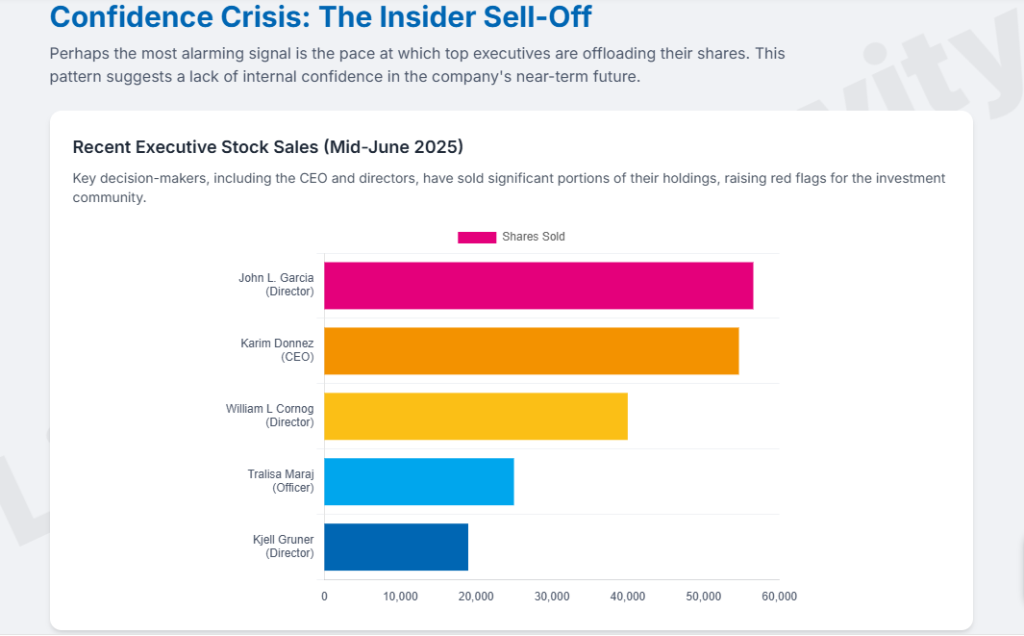Screen dimensions: 1024x636
Task: Toggle the Shares Sold legend label
Action: tap(533, 237)
